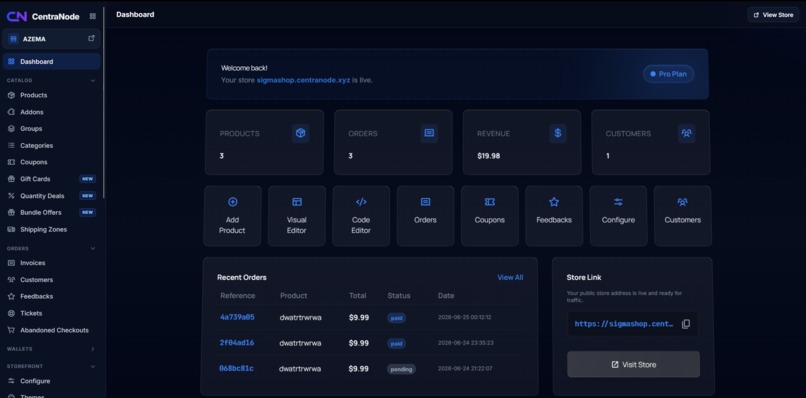Click the Orders stat card icon
This screenshot has height=398, width=806.
pos(429,134)
